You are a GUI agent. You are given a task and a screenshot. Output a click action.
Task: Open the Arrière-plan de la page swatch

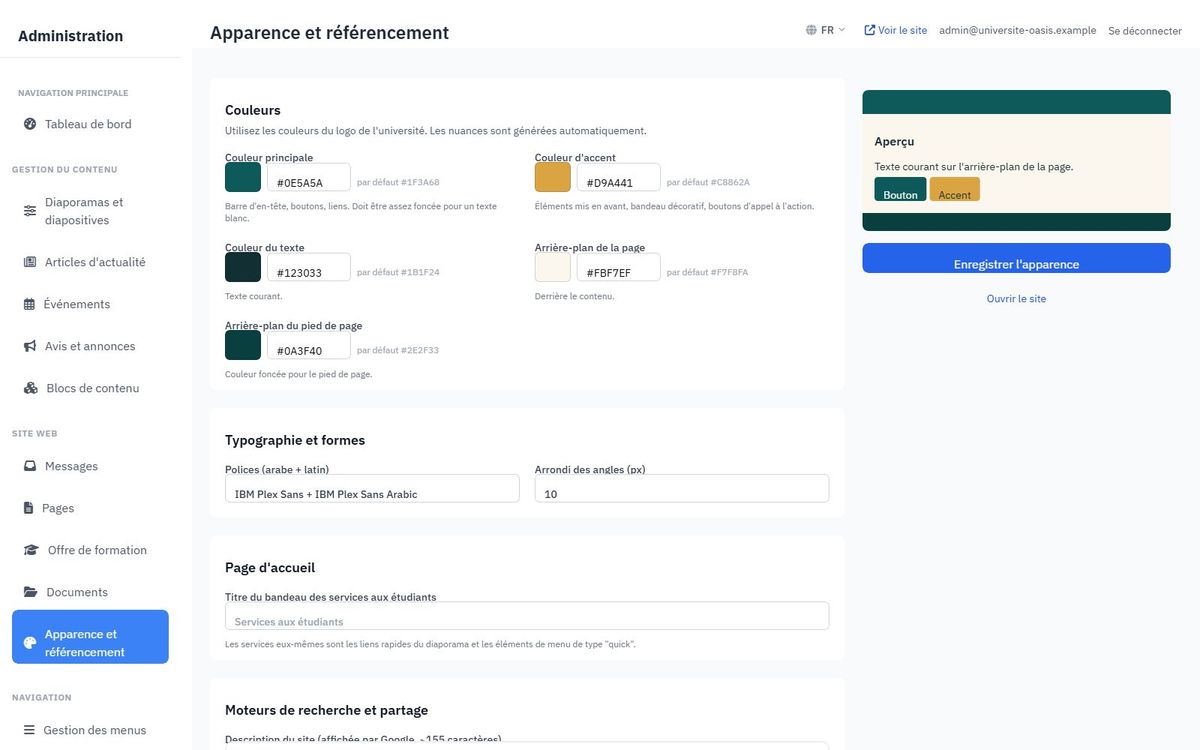click(553, 267)
